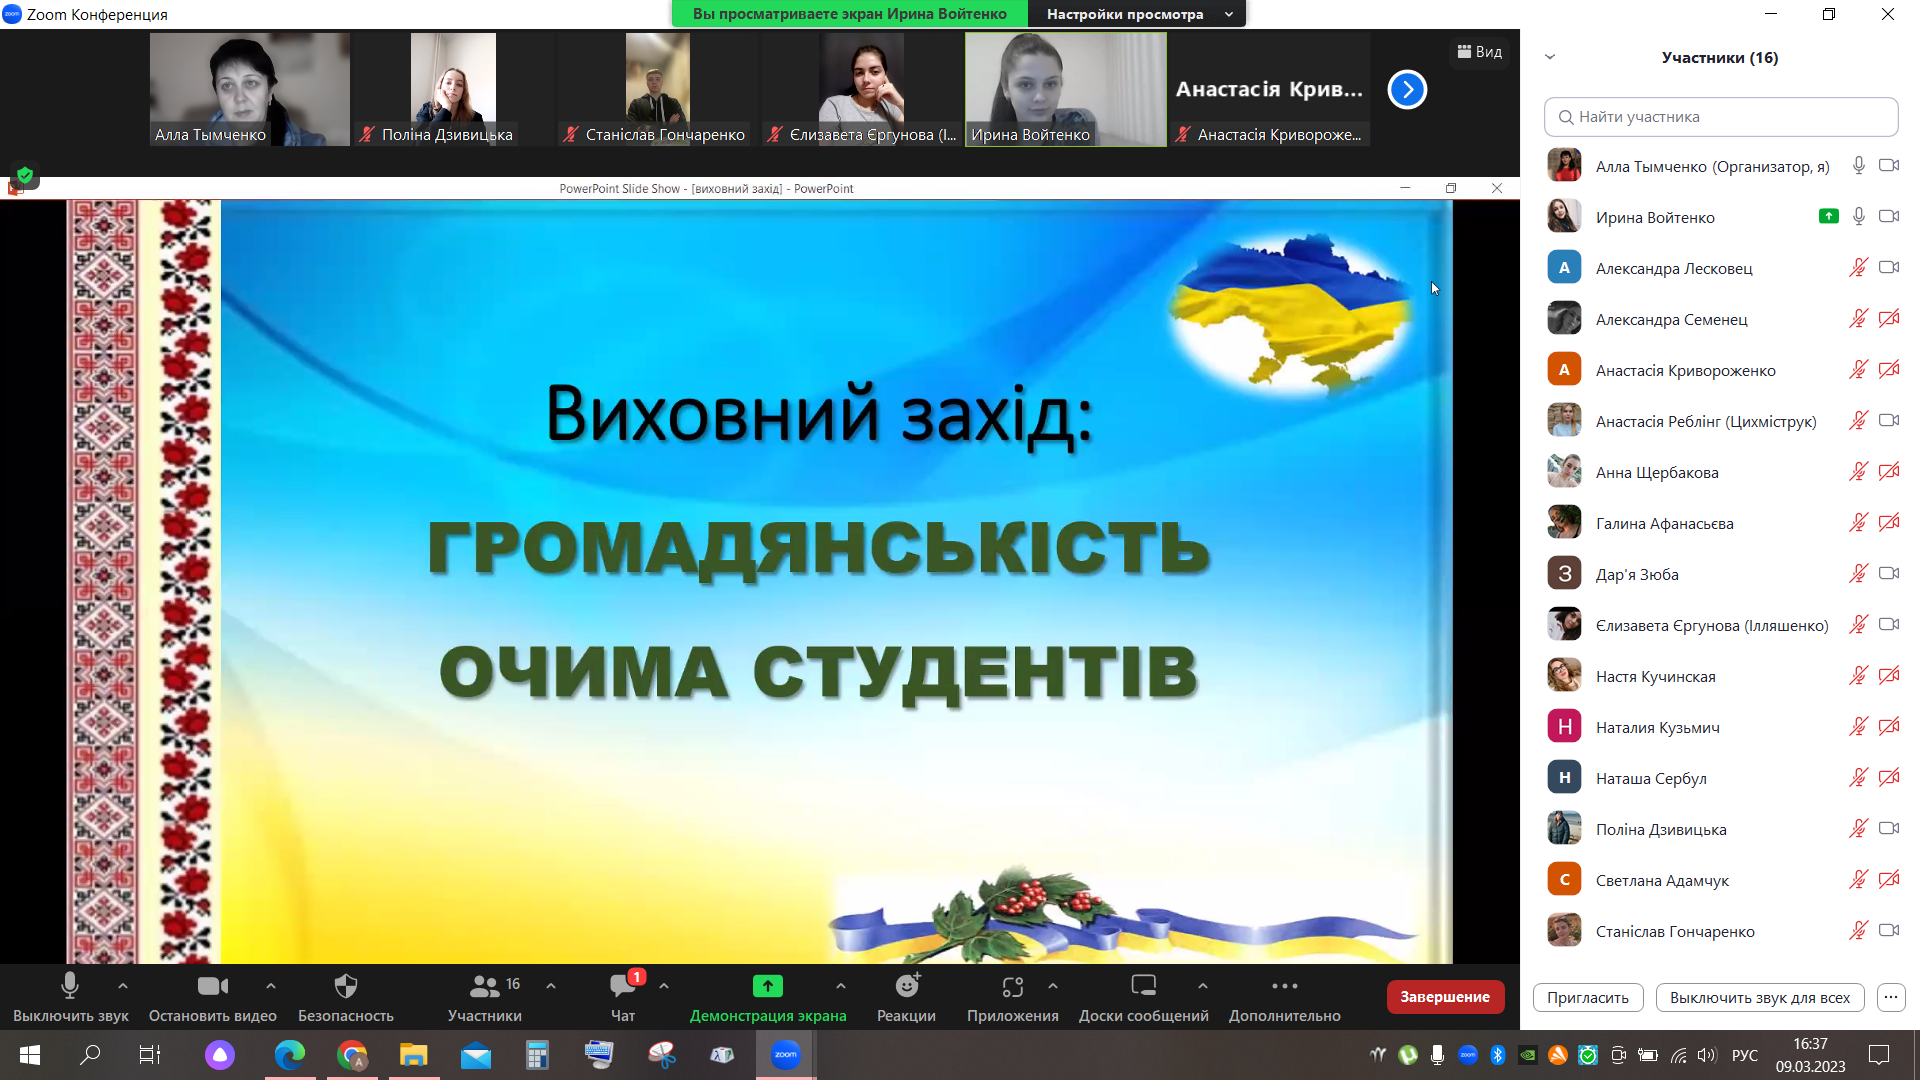This screenshot has width=1920, height=1080.
Task: Stop video with camera button
Action: pos(212,987)
